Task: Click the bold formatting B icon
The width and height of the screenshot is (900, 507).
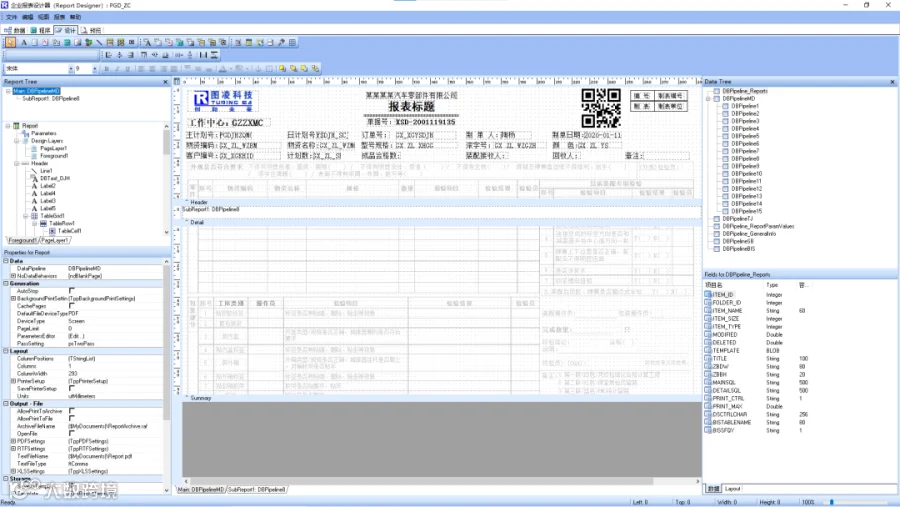Action: 106,68
